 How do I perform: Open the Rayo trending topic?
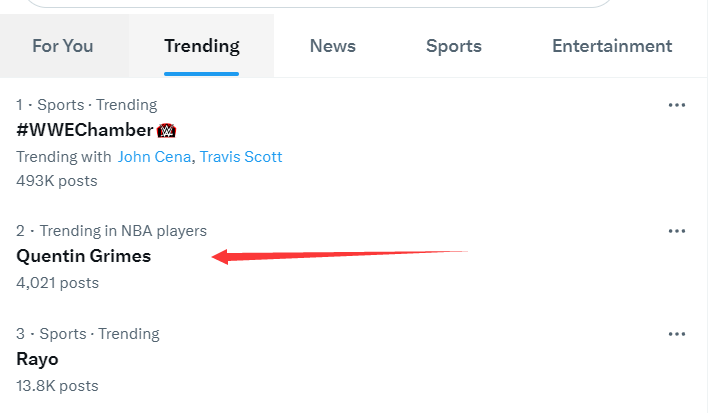point(37,359)
